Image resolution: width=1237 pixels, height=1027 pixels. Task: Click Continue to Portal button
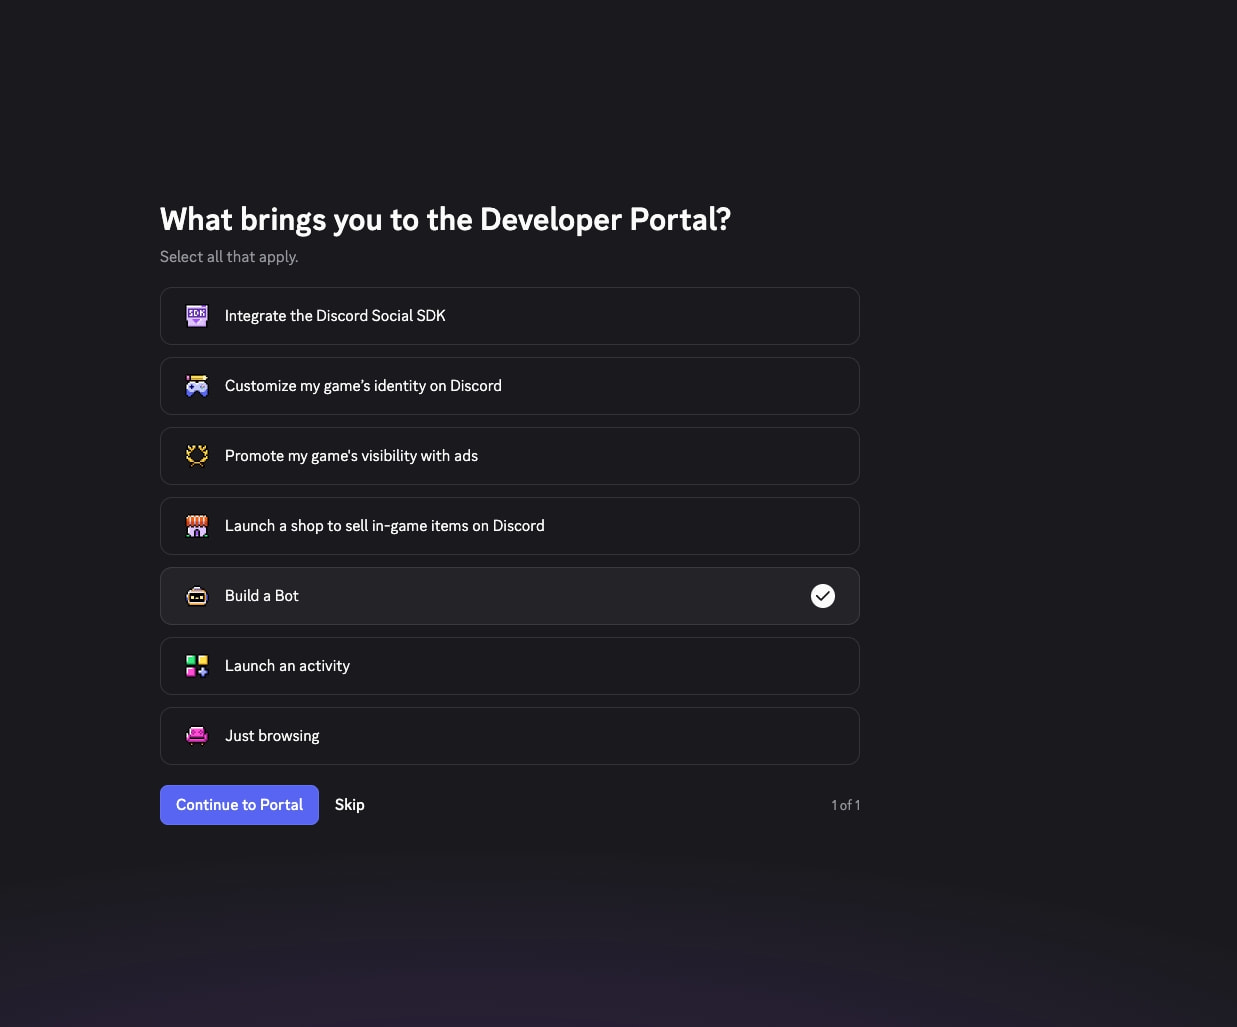(239, 805)
